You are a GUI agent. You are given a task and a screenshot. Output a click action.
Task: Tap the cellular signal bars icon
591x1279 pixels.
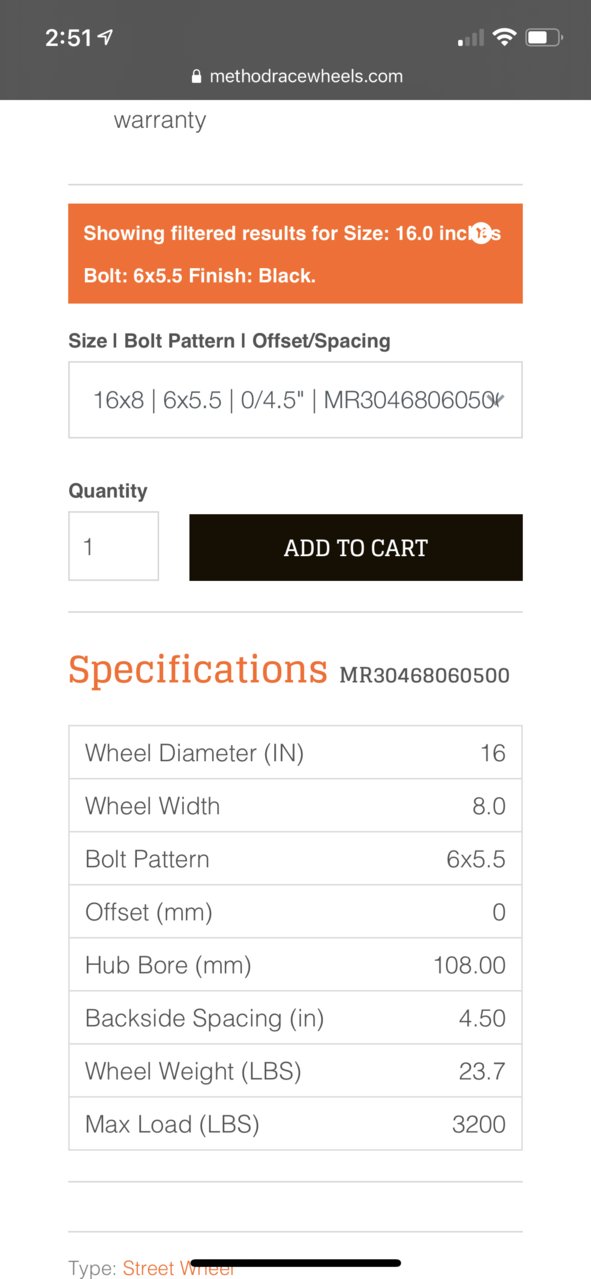tap(471, 38)
